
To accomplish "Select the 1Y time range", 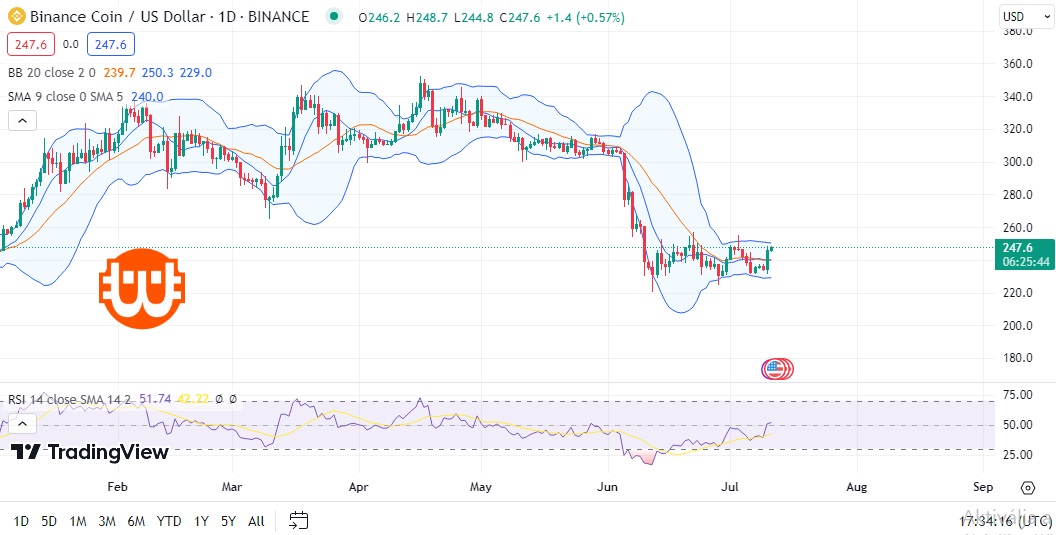I will (201, 521).
